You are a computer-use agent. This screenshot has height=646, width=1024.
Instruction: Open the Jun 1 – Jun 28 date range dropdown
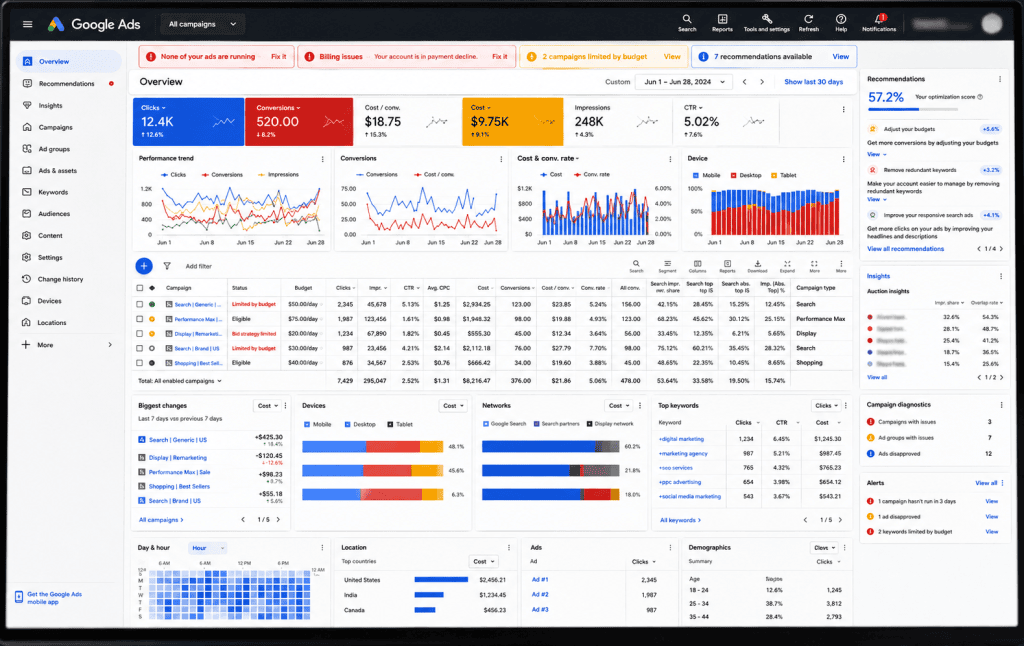(685, 82)
